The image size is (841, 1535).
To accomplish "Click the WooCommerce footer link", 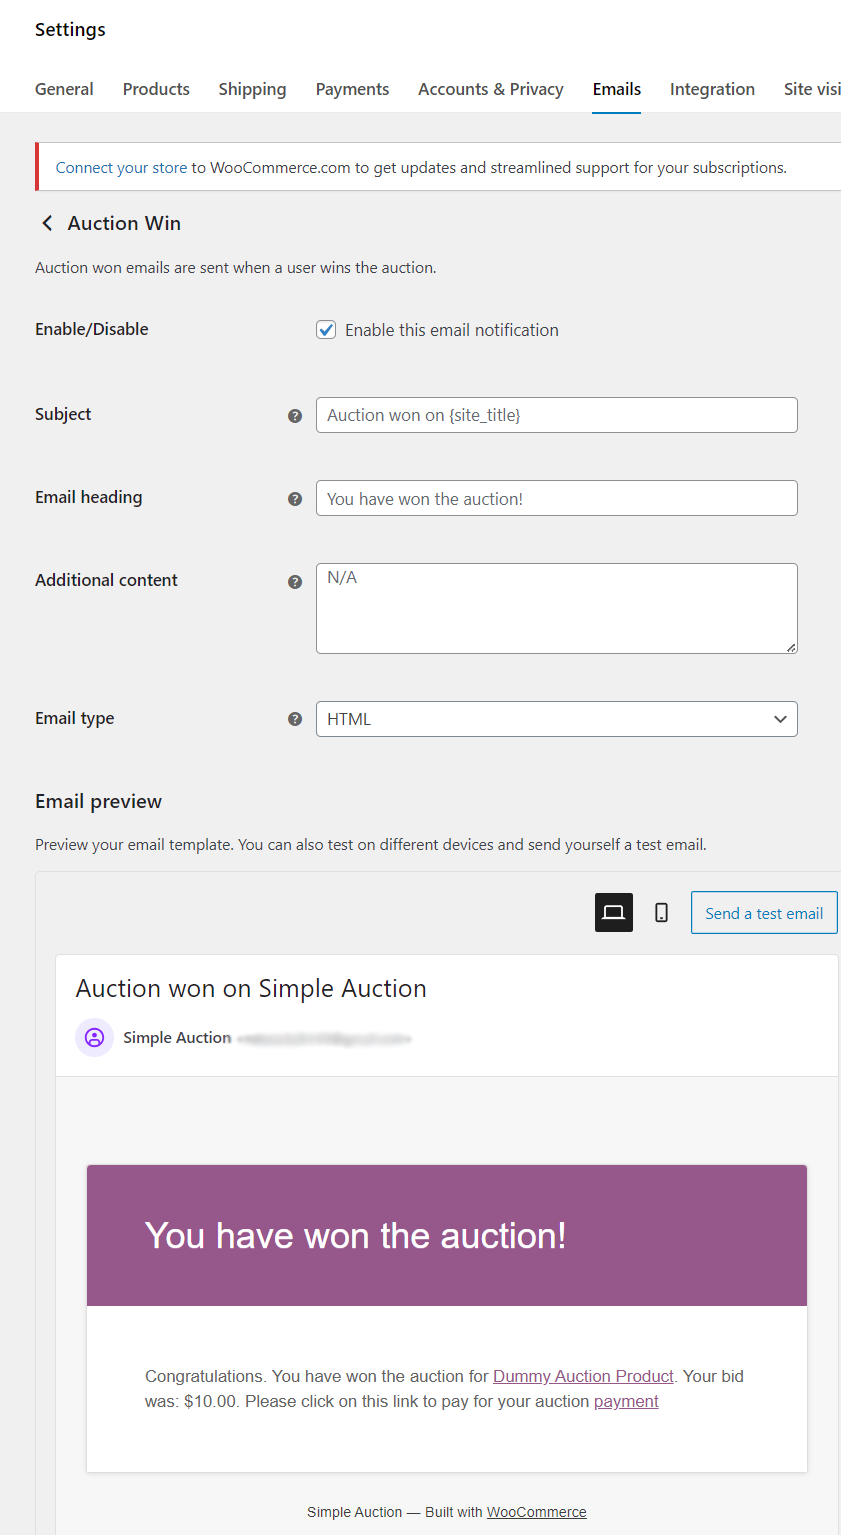I will 536,1512.
